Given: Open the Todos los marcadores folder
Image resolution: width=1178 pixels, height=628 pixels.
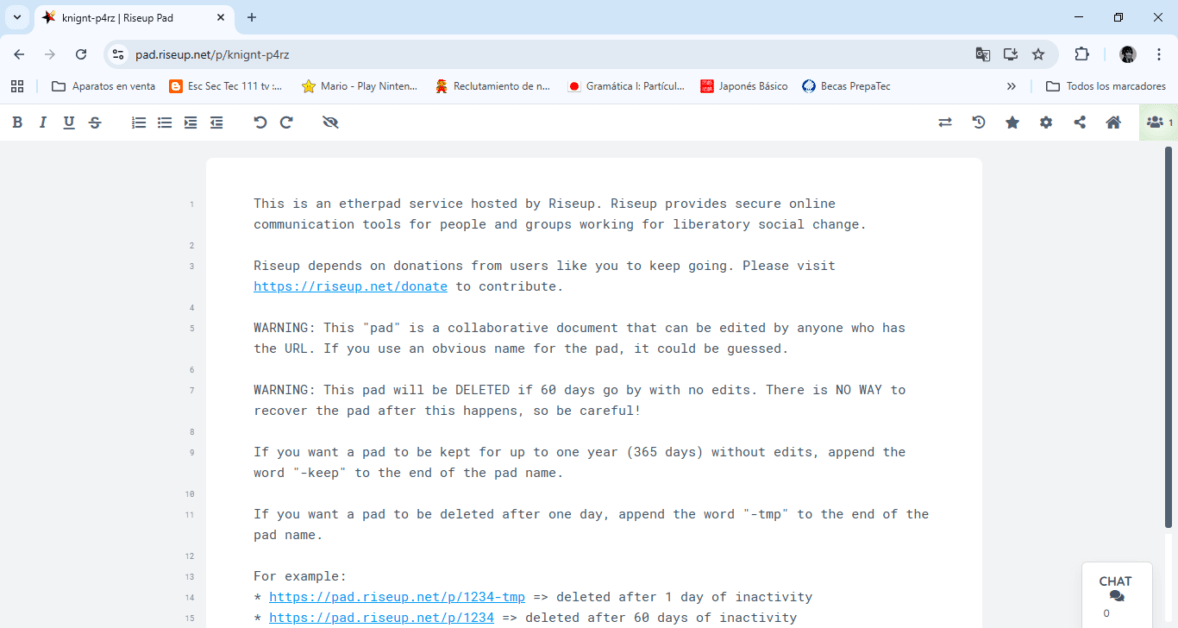Looking at the screenshot, I should [1105, 86].
